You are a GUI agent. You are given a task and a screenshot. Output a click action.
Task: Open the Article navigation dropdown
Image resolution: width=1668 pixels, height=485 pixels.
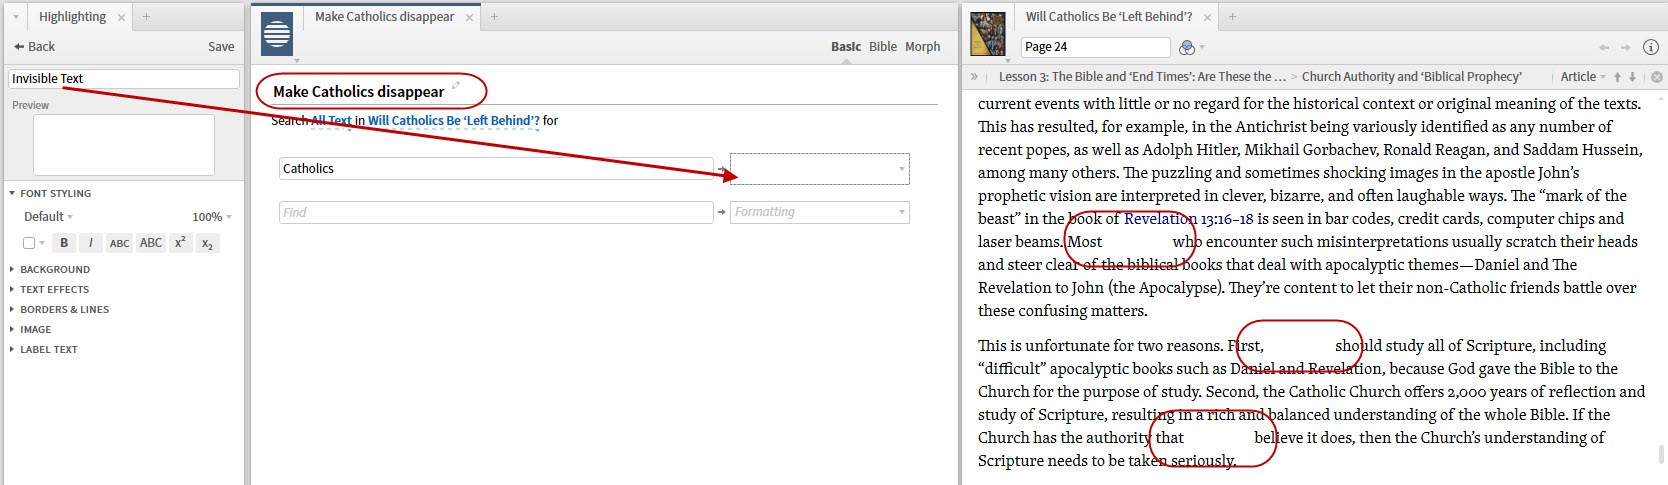point(1583,76)
